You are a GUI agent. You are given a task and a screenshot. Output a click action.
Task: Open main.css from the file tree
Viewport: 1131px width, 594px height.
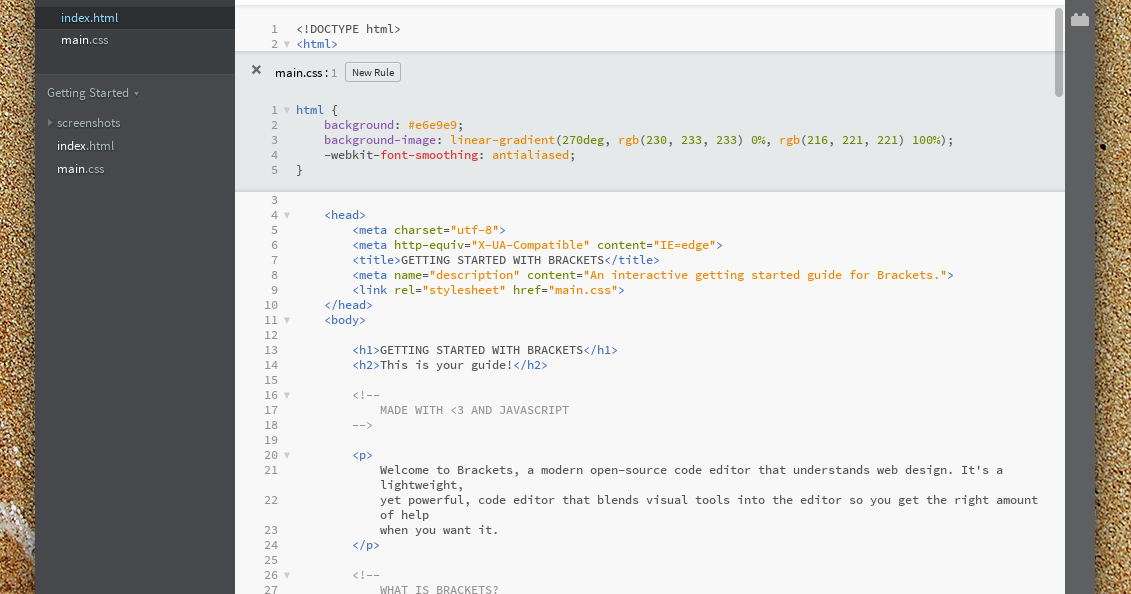point(80,168)
